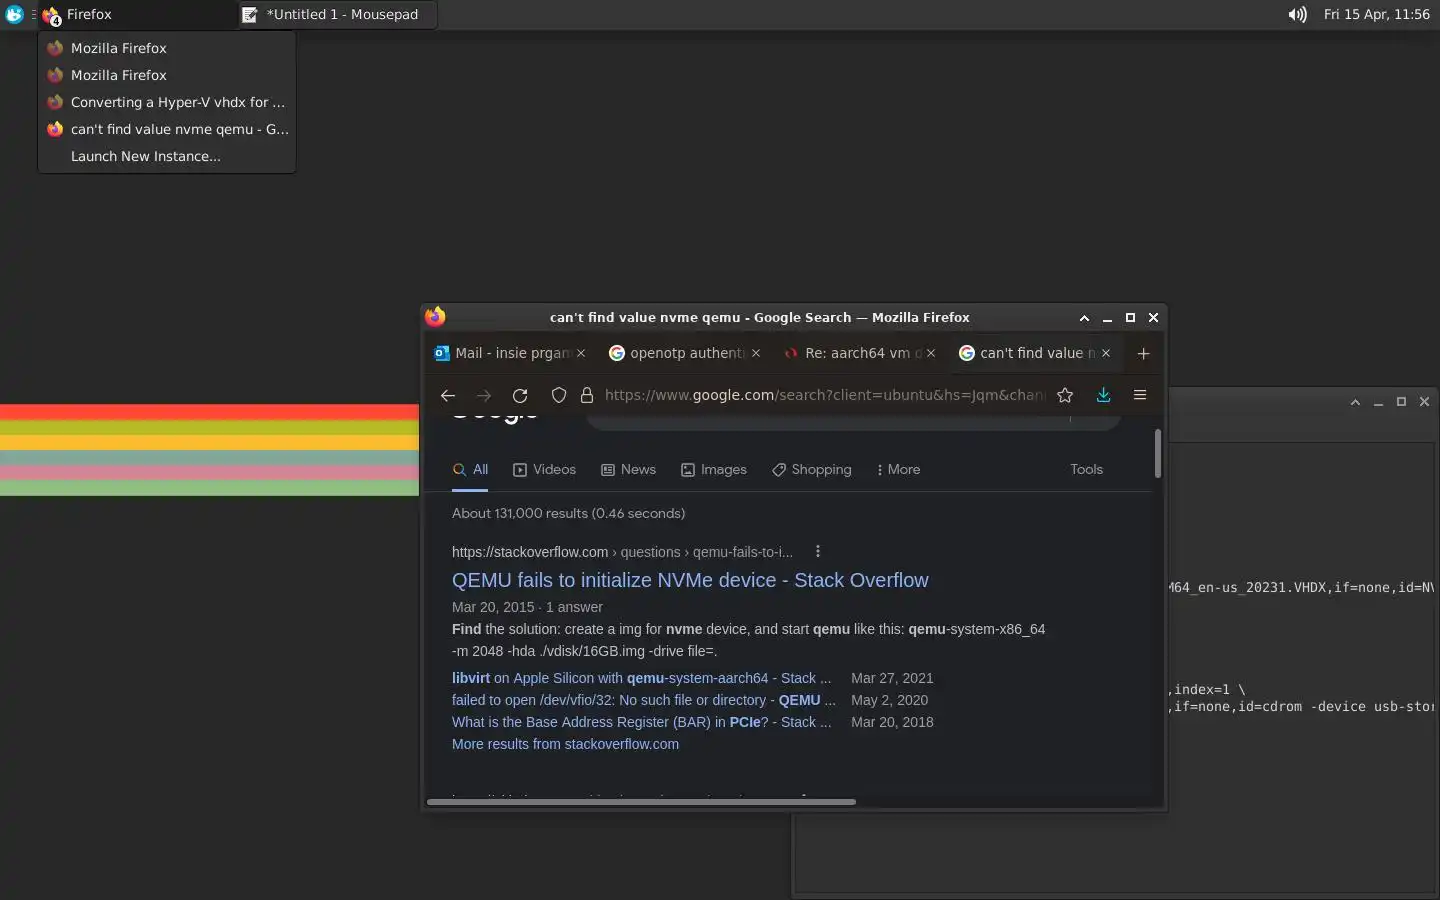Roll up Firefox window with up-arrow button
The height and width of the screenshot is (900, 1440).
pos(1084,318)
